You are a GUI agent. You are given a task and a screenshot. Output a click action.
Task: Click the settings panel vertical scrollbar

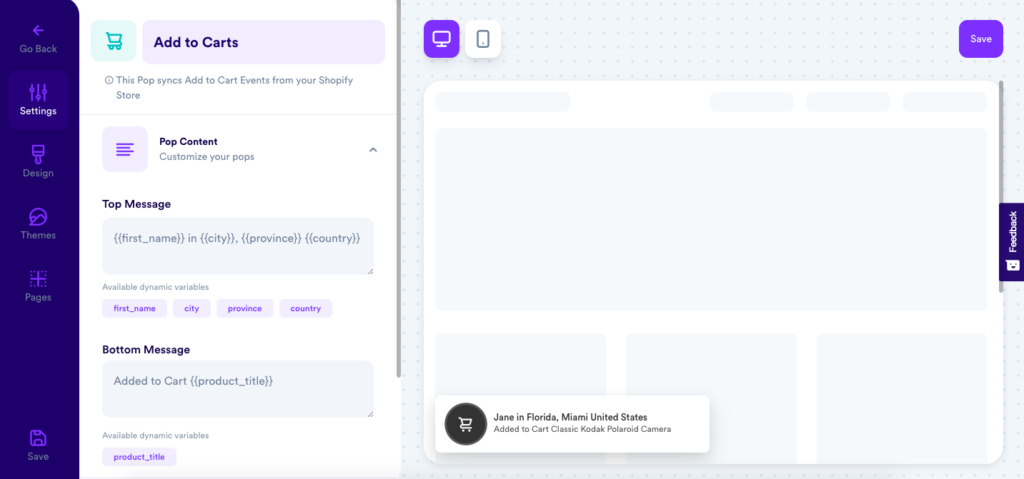click(398, 188)
